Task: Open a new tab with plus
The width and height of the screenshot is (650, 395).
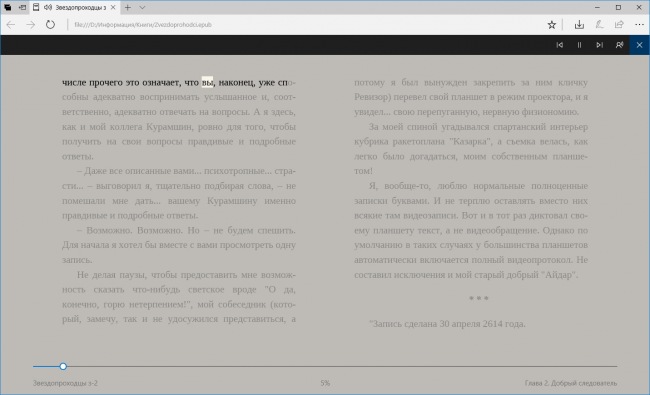Action: coord(128,7)
